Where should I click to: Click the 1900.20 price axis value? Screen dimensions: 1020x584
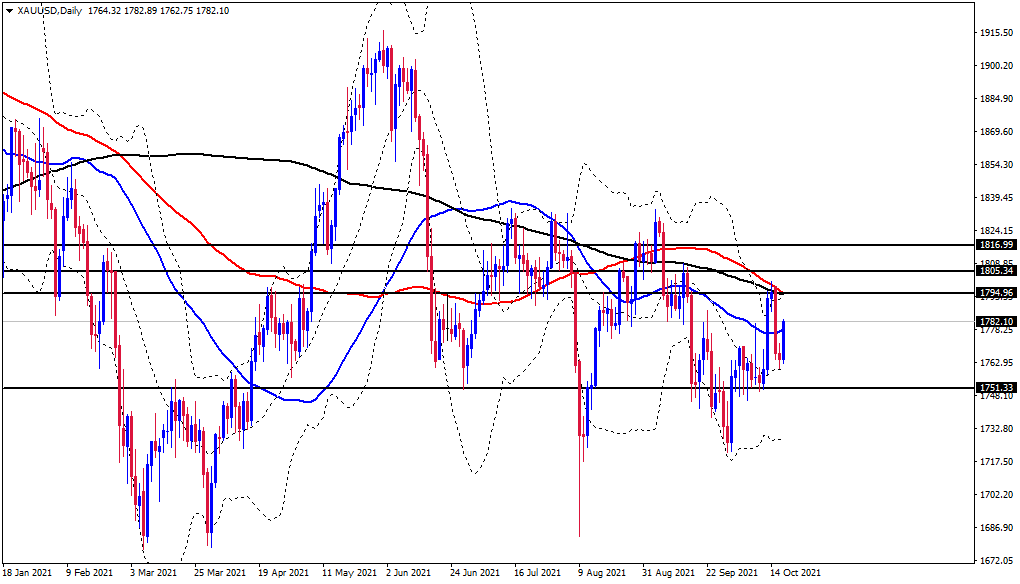pos(997,66)
